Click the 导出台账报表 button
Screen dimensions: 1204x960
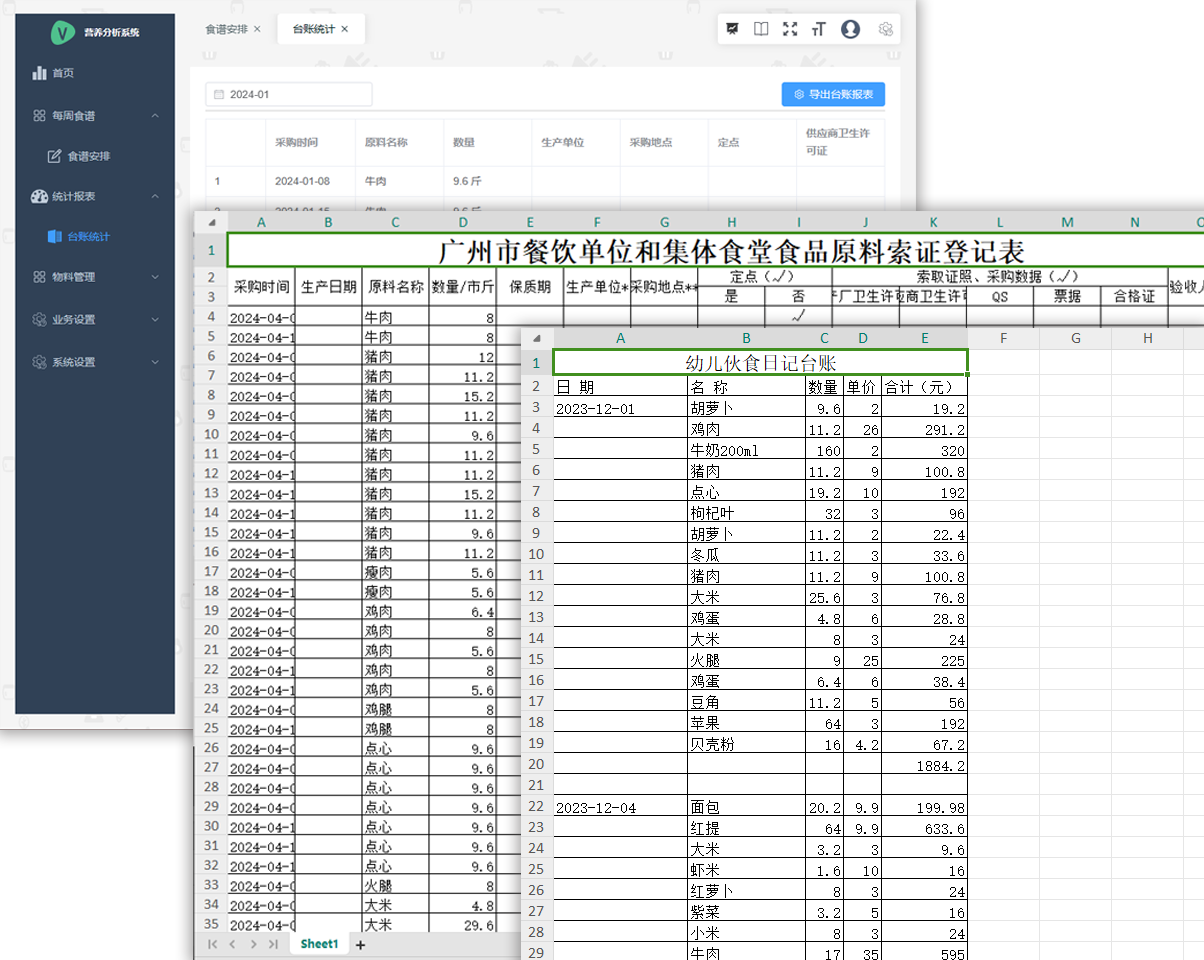tap(833, 94)
